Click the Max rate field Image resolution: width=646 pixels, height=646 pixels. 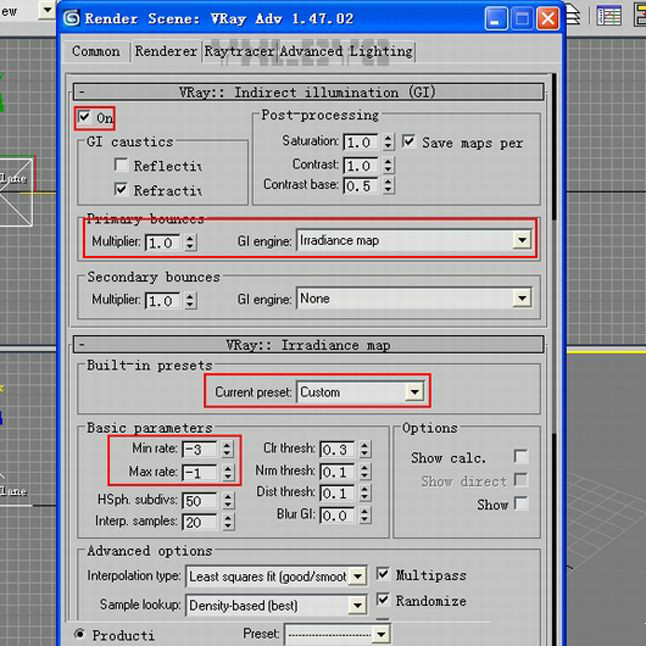coord(199,472)
